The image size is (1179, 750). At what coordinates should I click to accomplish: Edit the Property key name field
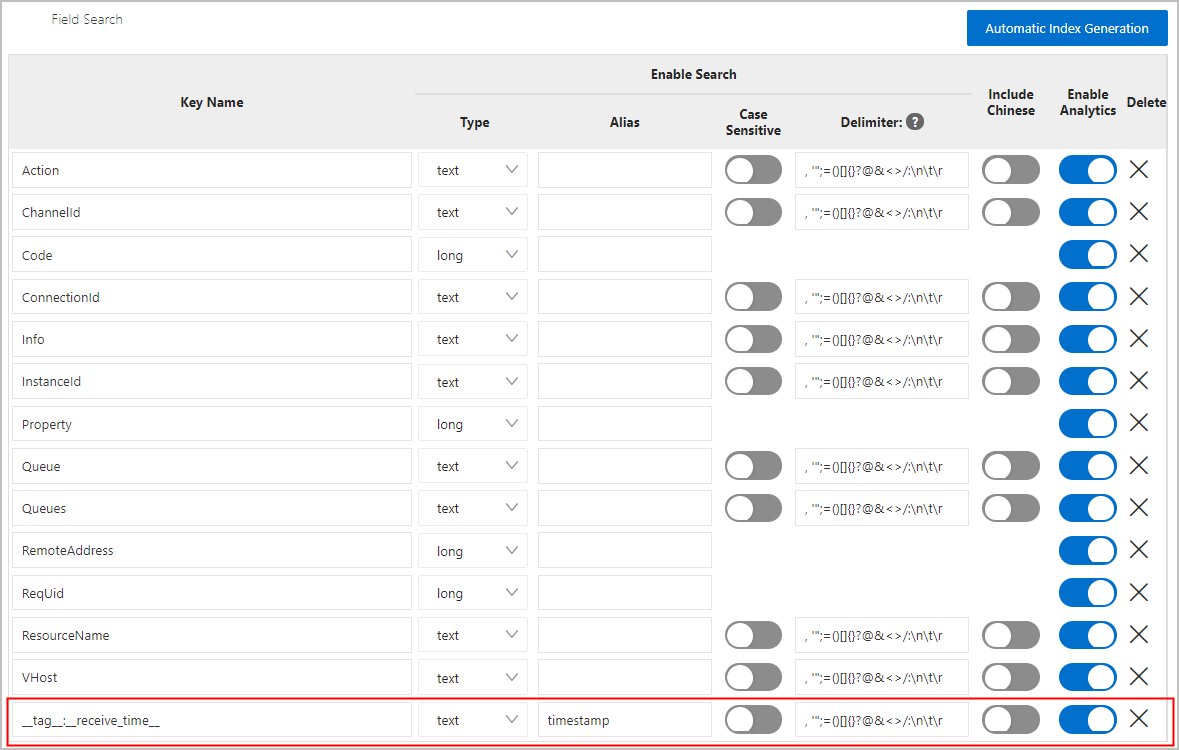(212, 424)
